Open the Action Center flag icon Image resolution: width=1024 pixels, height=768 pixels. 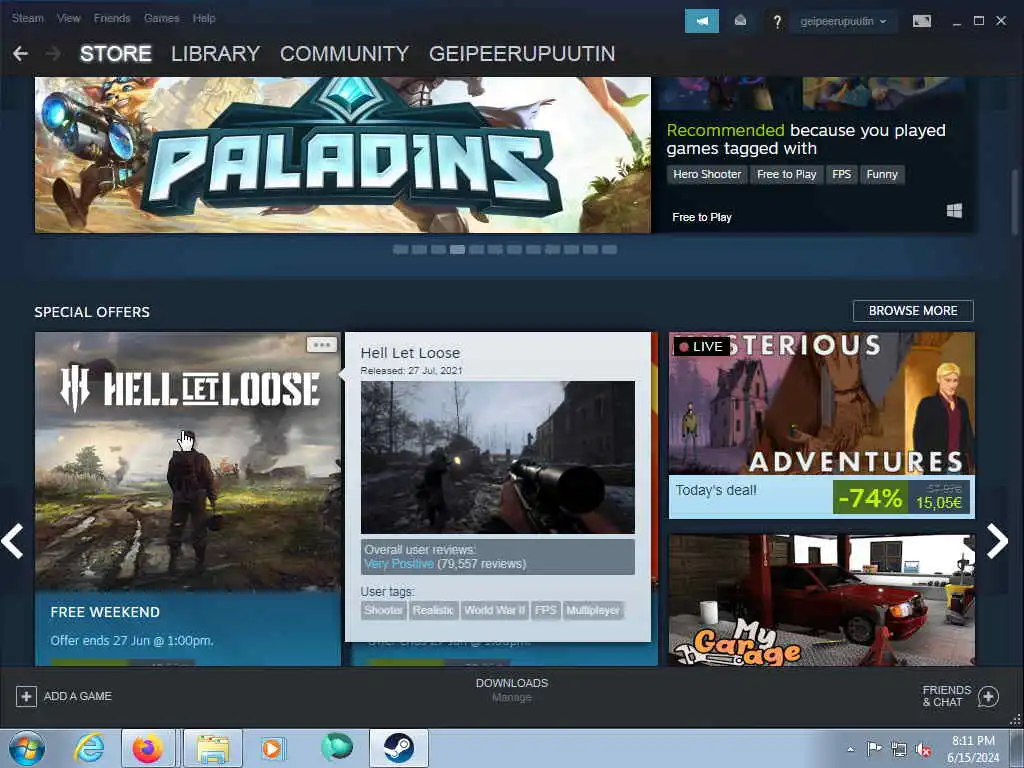pyautogui.click(x=874, y=748)
